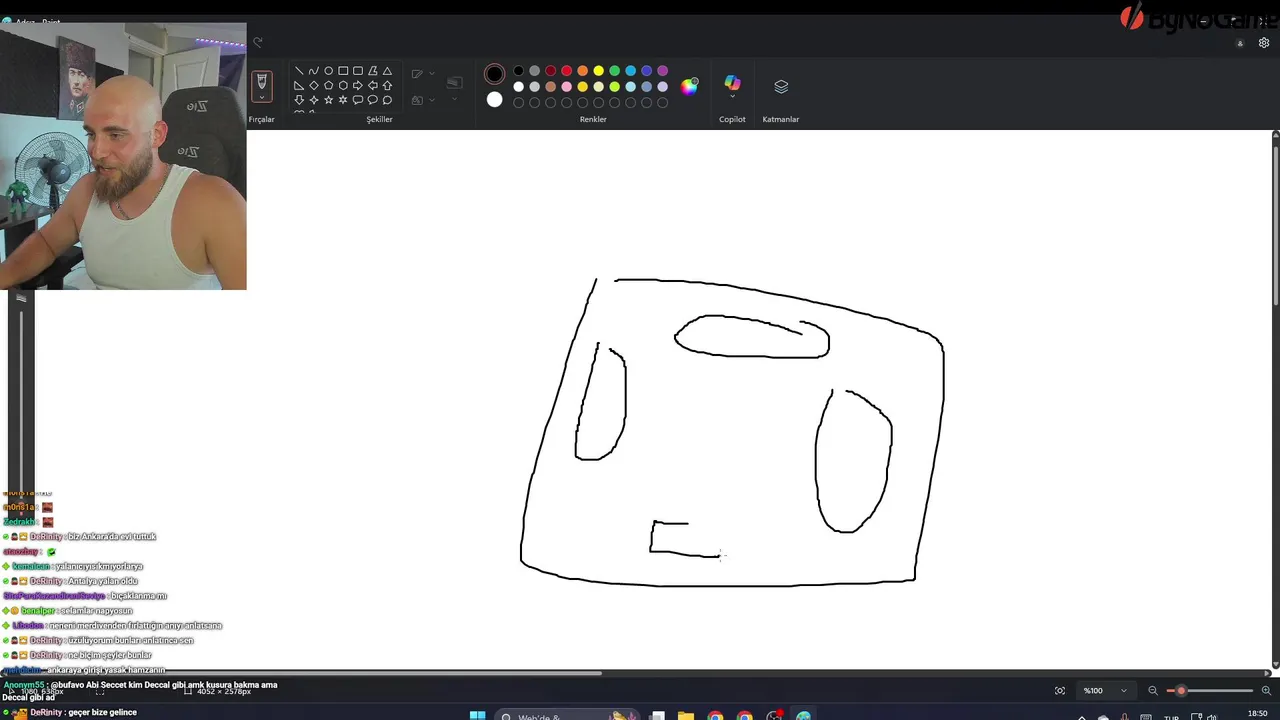Viewport: 1280px width, 720px height.
Task: Pick the orange color swatch
Action: tap(582, 71)
